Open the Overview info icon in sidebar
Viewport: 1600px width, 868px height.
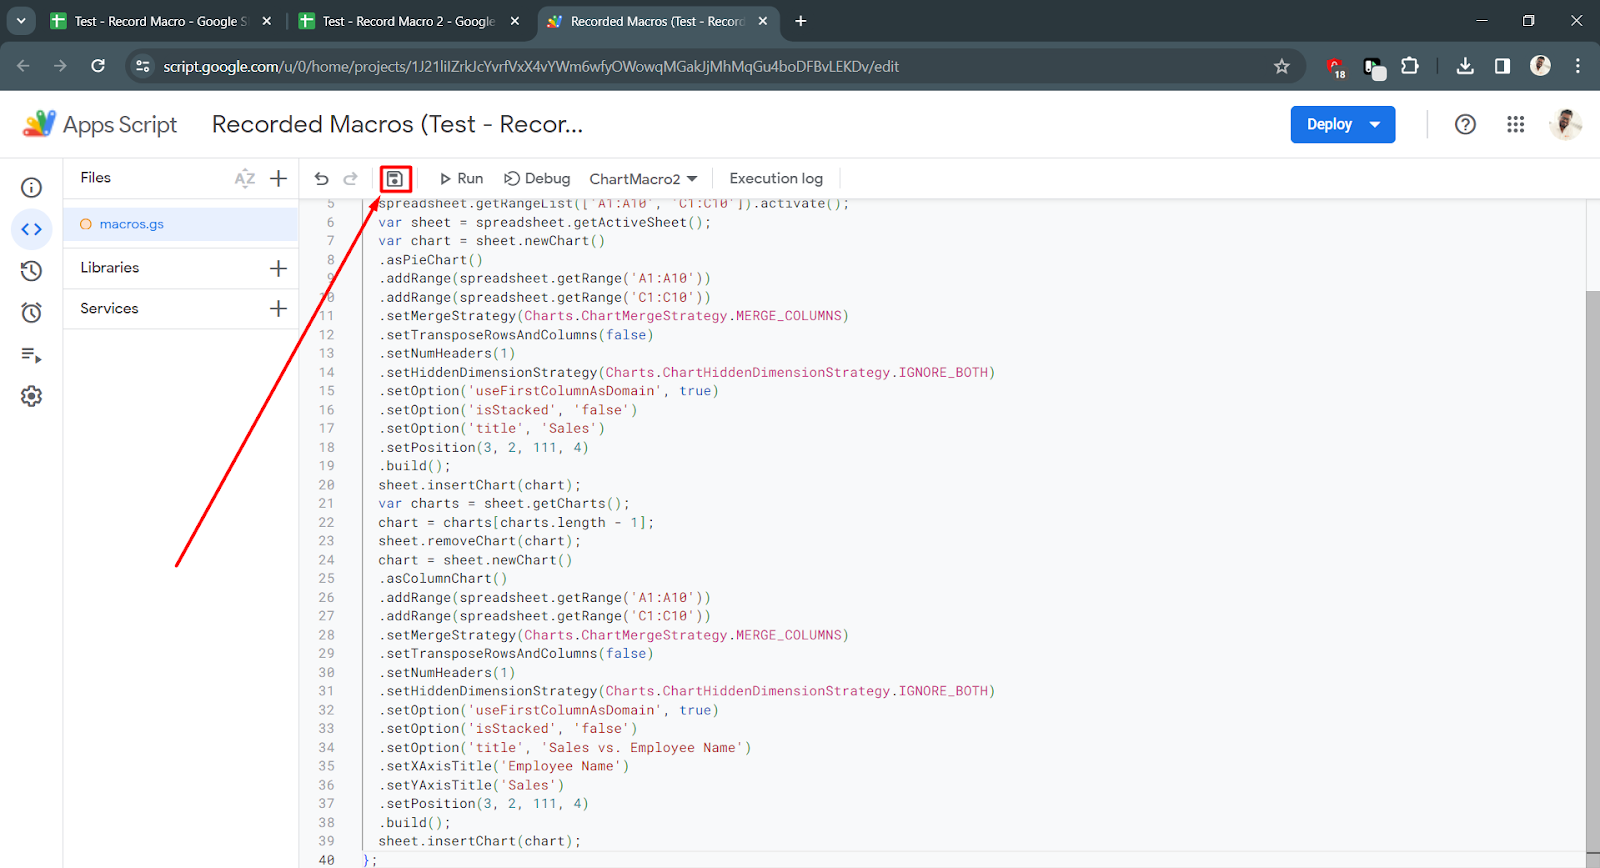click(x=32, y=188)
